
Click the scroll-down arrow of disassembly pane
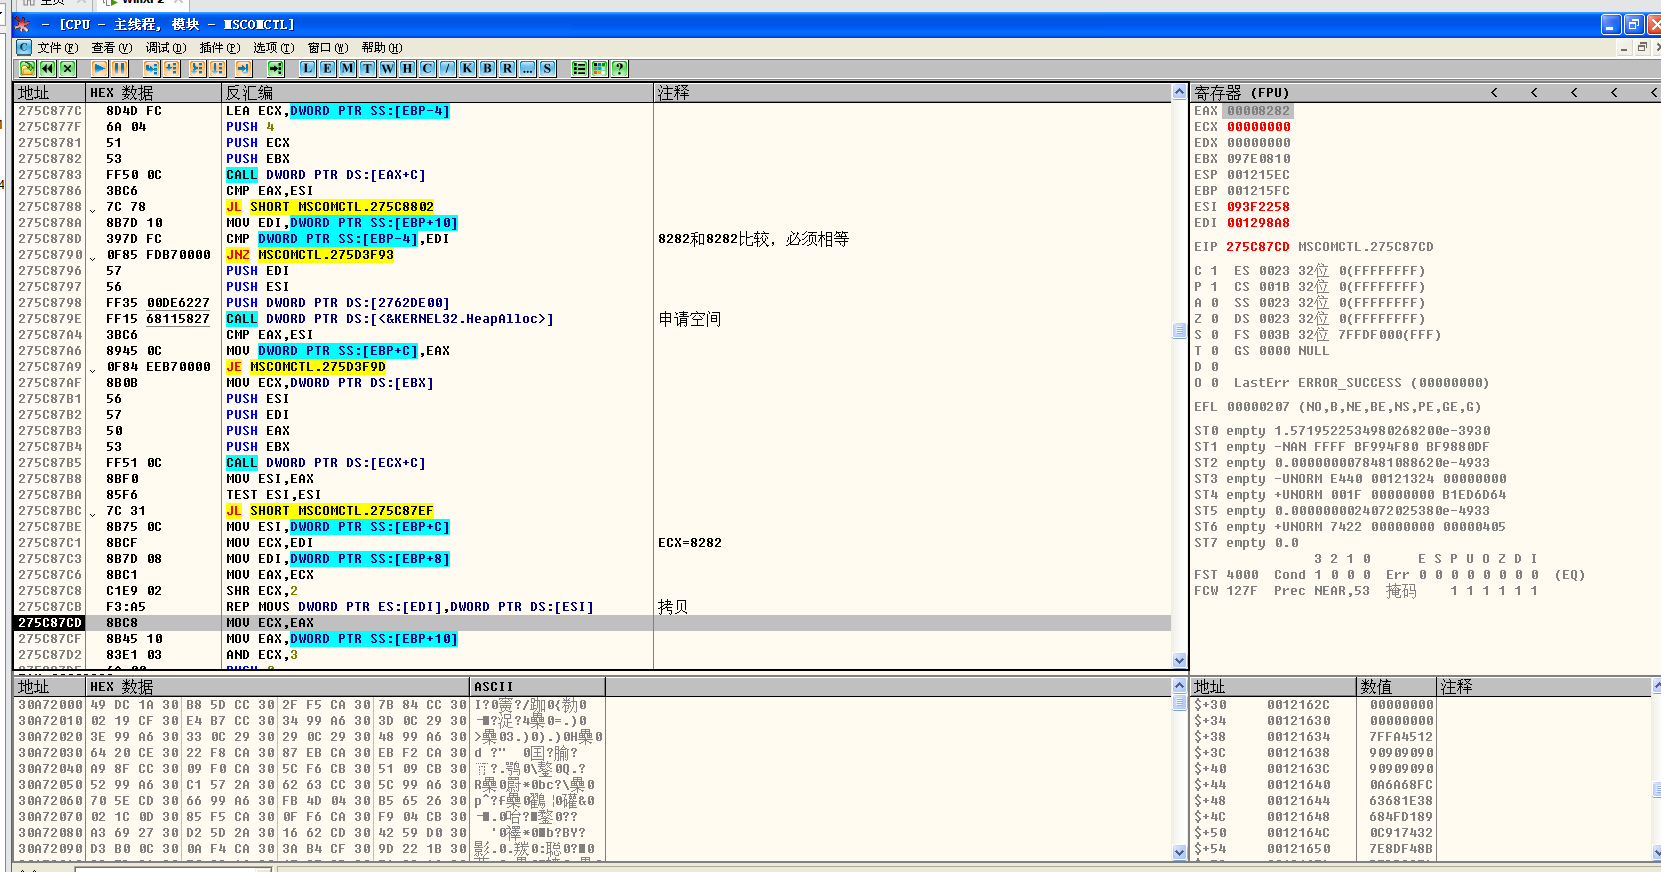(x=1179, y=660)
